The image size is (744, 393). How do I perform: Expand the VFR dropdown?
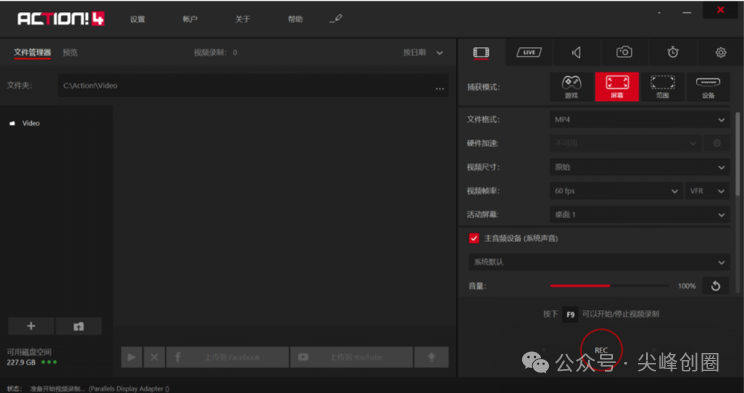point(707,191)
